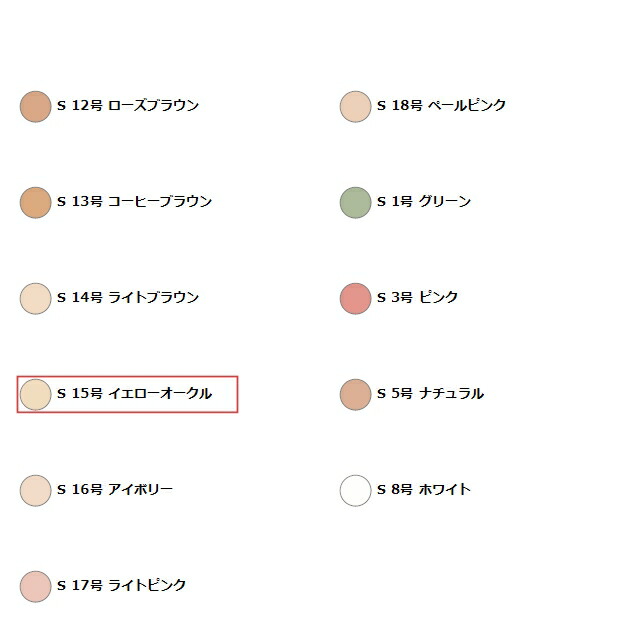This screenshot has width=640, height=640.
Task: Click the S 5号 ナチュラル text label
Action: (430, 394)
